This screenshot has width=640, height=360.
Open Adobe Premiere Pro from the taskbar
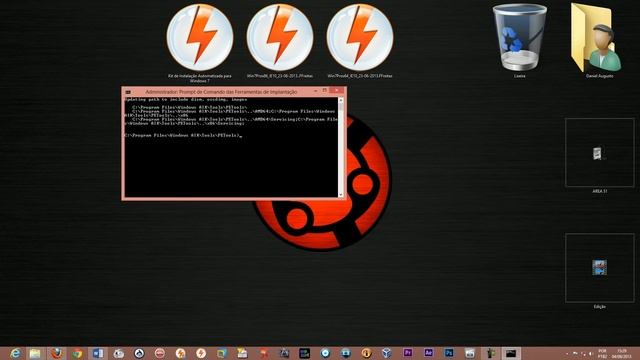[407, 353]
